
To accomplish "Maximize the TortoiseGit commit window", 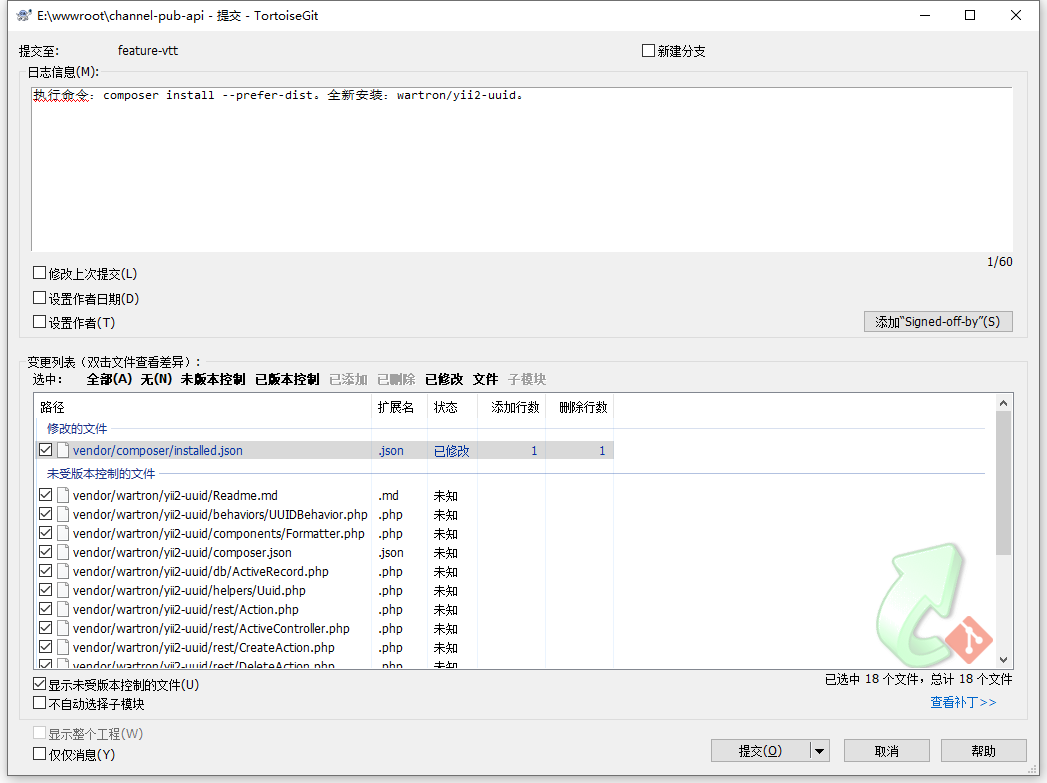I will 970,15.
